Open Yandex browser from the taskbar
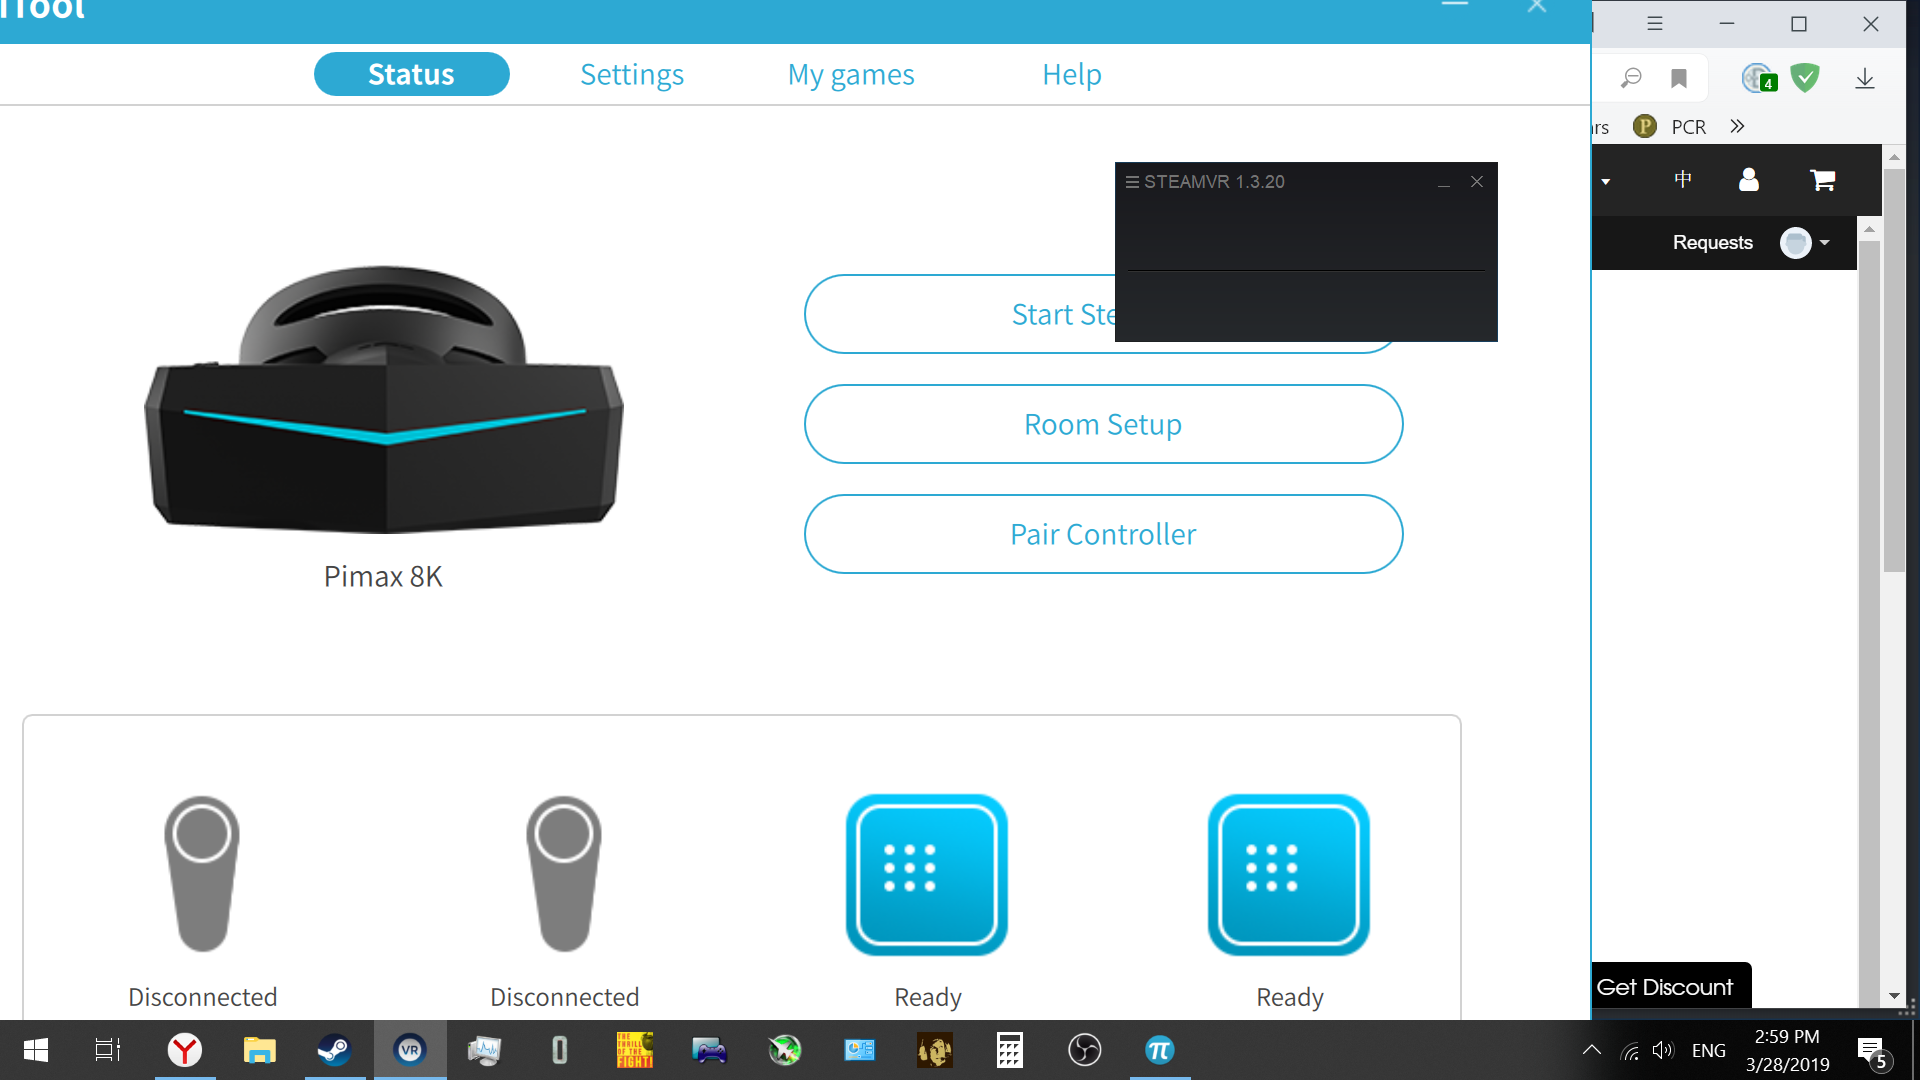This screenshot has width=1920, height=1080. tap(185, 1050)
